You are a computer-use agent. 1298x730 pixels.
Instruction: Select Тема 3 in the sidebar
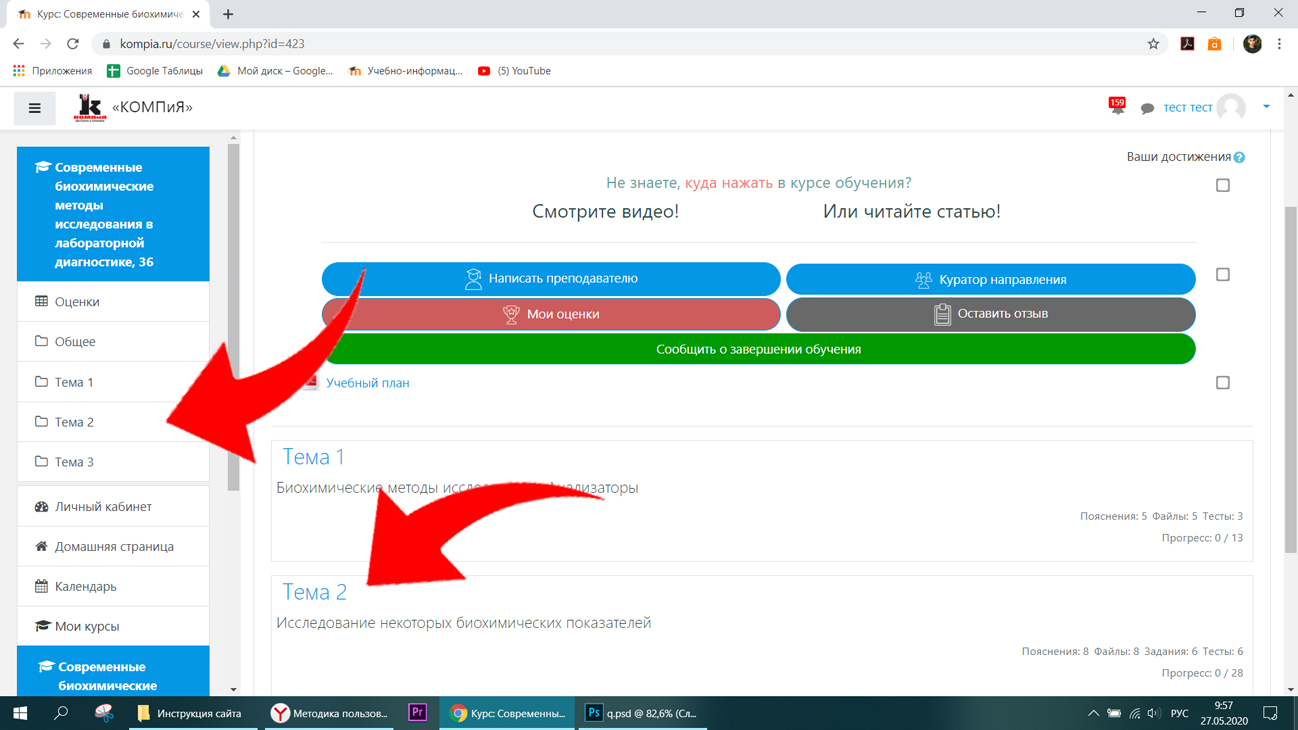113,462
